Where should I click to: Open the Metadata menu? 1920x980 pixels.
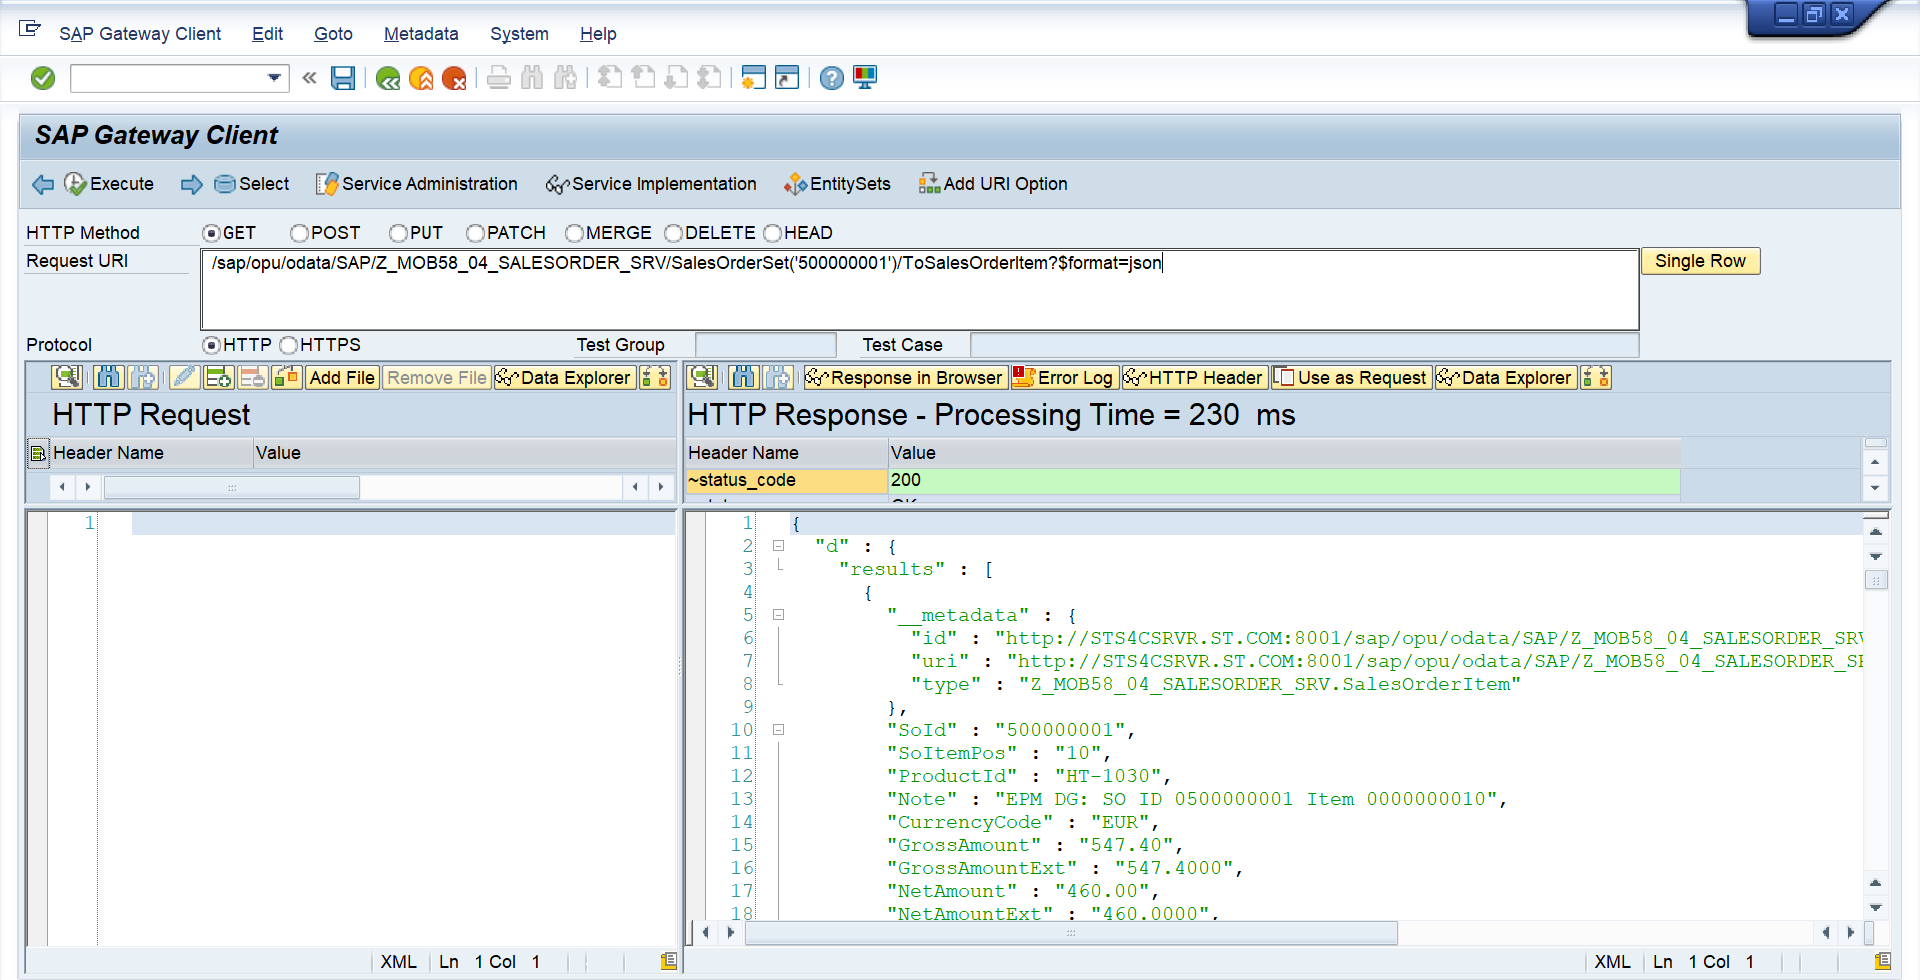[420, 34]
